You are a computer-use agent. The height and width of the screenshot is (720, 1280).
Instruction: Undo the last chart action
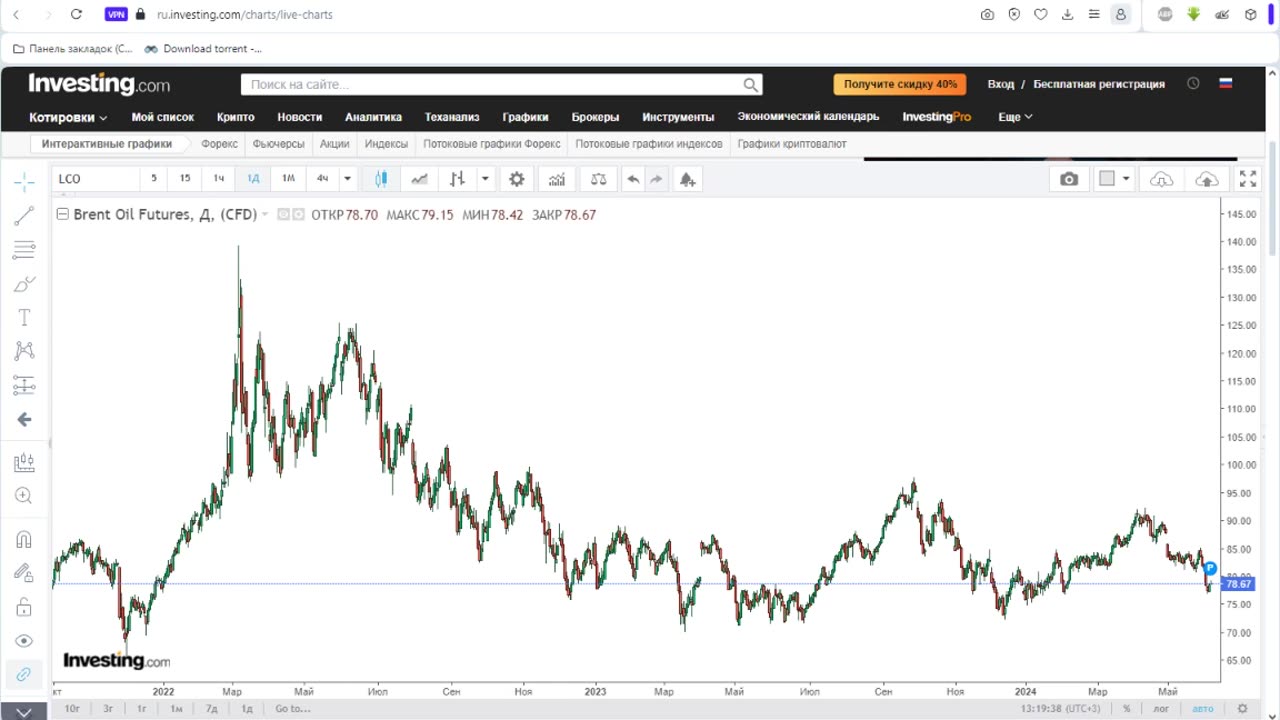[x=633, y=179]
